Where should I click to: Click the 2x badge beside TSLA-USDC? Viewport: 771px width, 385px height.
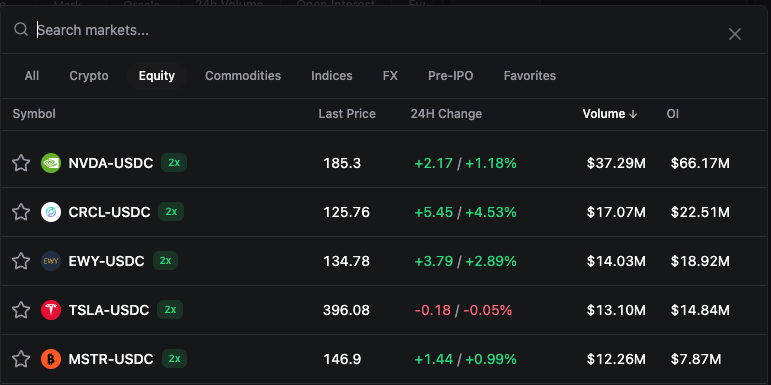coord(170,310)
